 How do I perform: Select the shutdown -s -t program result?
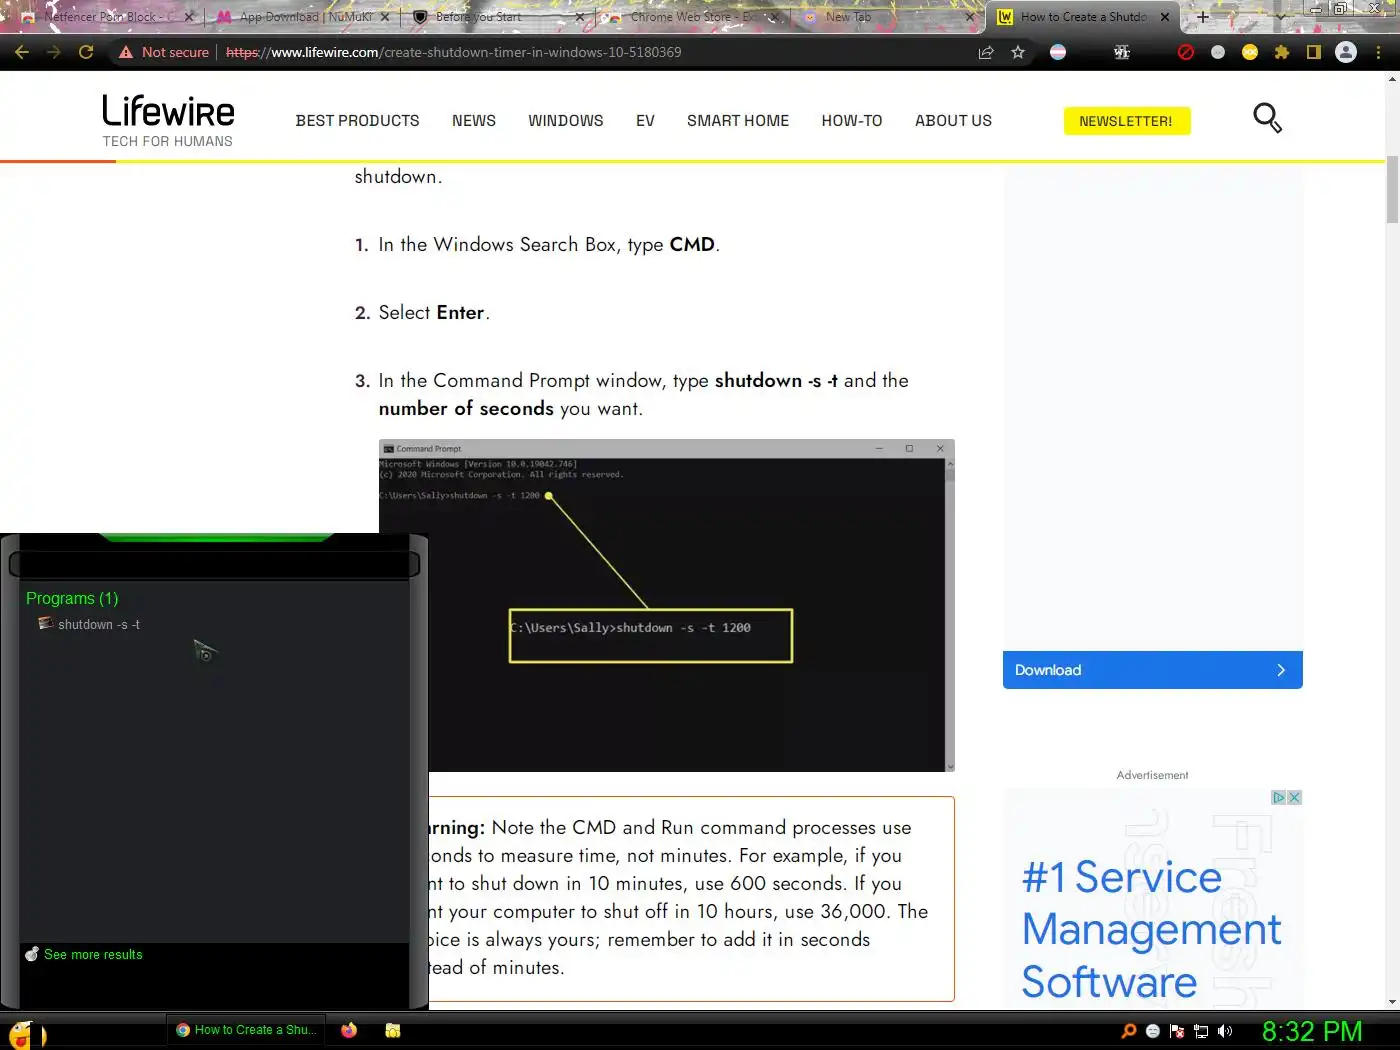click(99, 624)
